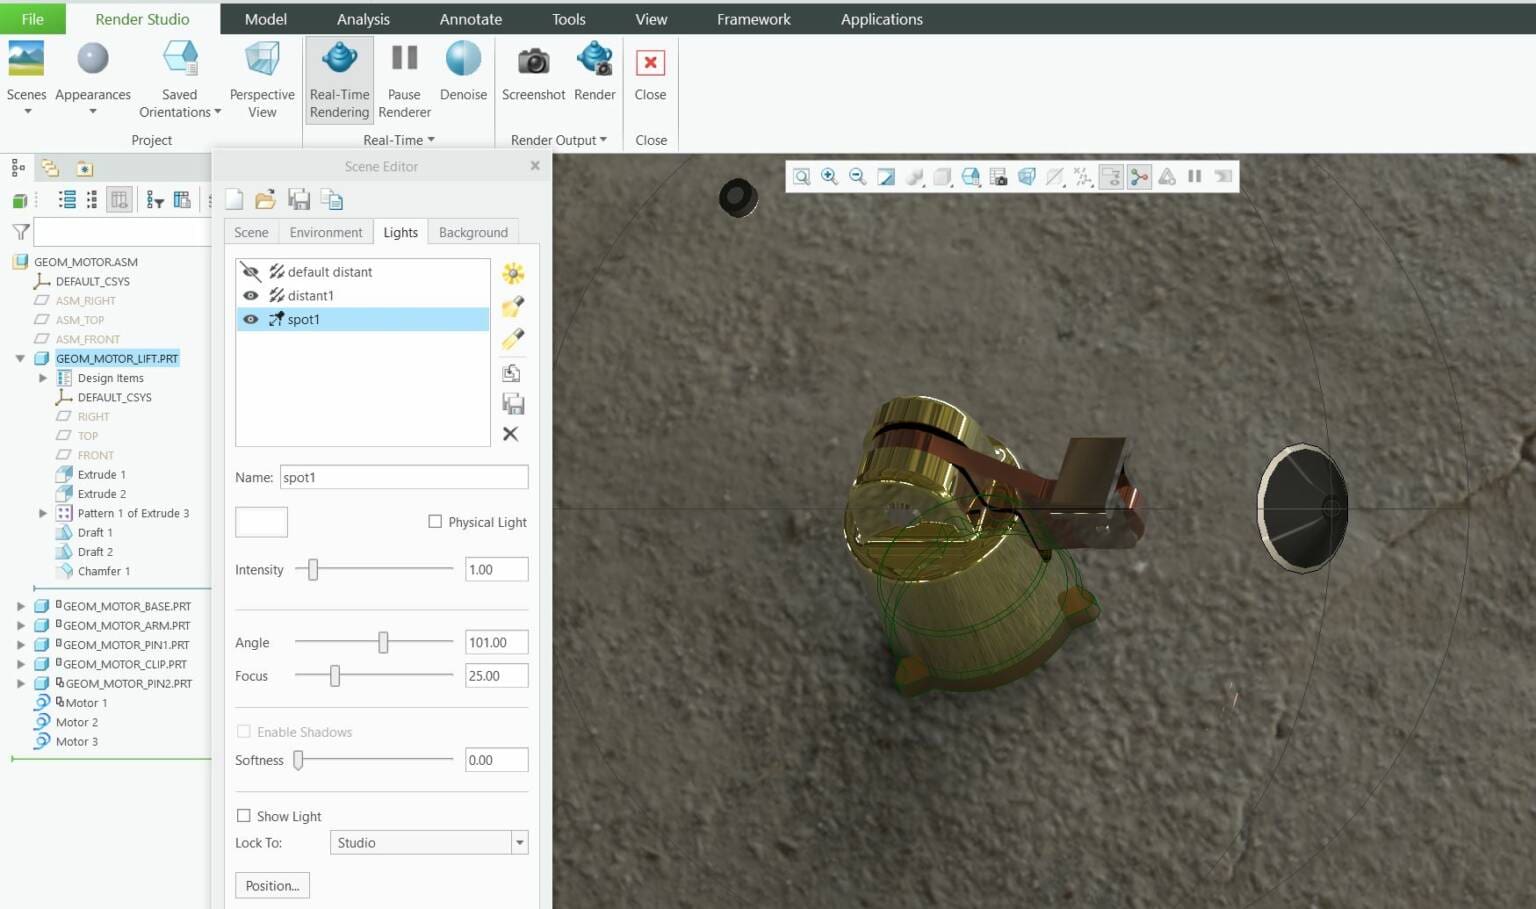
Task: Click the Angle slider handle
Action: pos(383,642)
